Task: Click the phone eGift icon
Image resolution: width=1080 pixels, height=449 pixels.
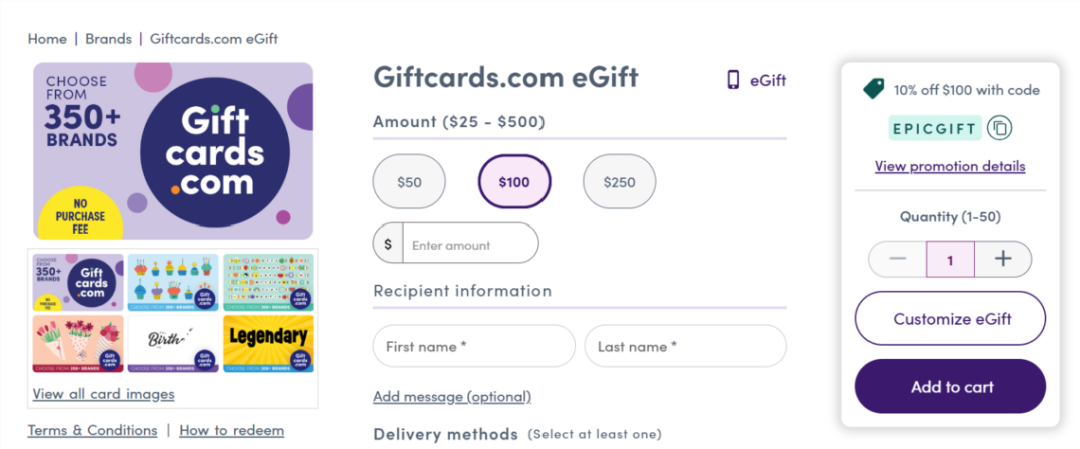Action: pos(734,80)
